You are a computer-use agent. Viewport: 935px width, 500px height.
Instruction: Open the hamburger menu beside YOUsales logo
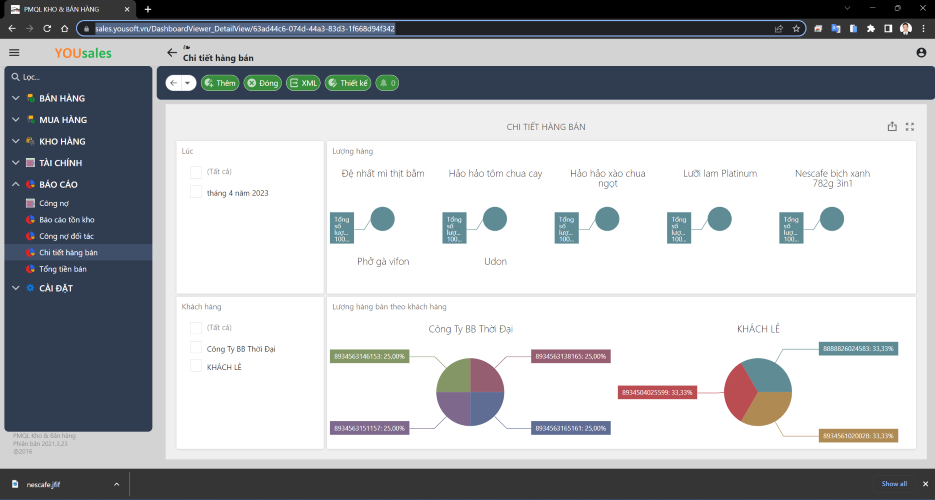(14, 53)
